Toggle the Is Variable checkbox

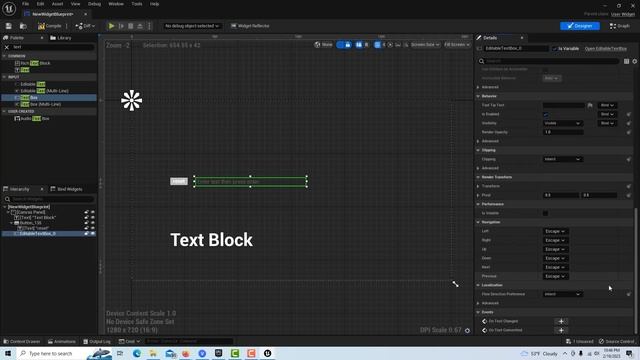(x=555, y=49)
